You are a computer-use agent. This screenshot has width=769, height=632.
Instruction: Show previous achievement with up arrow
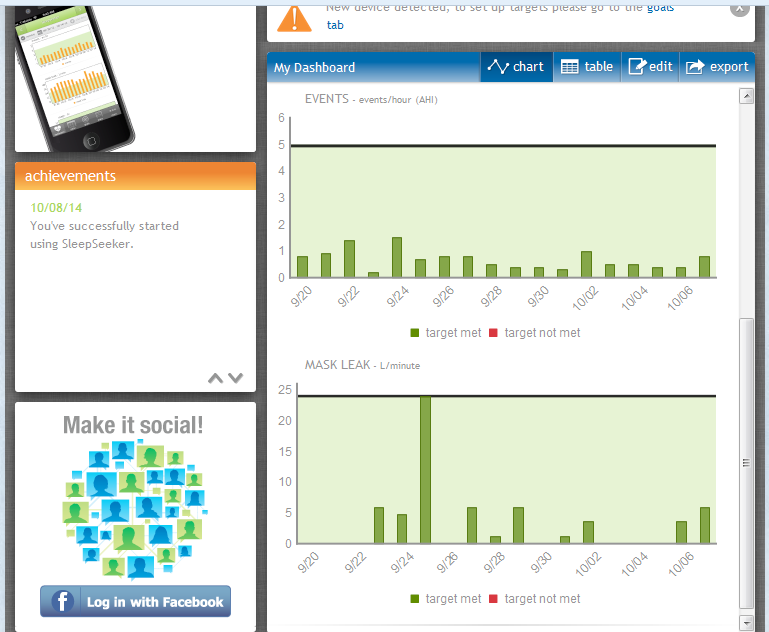[x=215, y=378]
